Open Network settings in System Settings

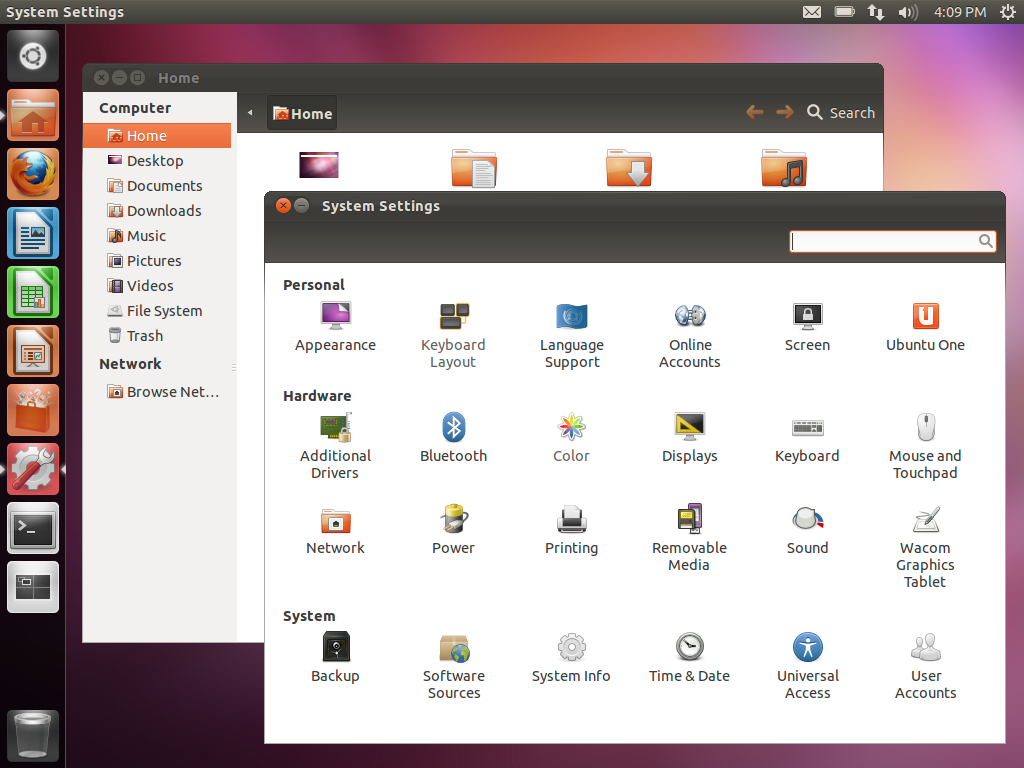click(x=335, y=530)
